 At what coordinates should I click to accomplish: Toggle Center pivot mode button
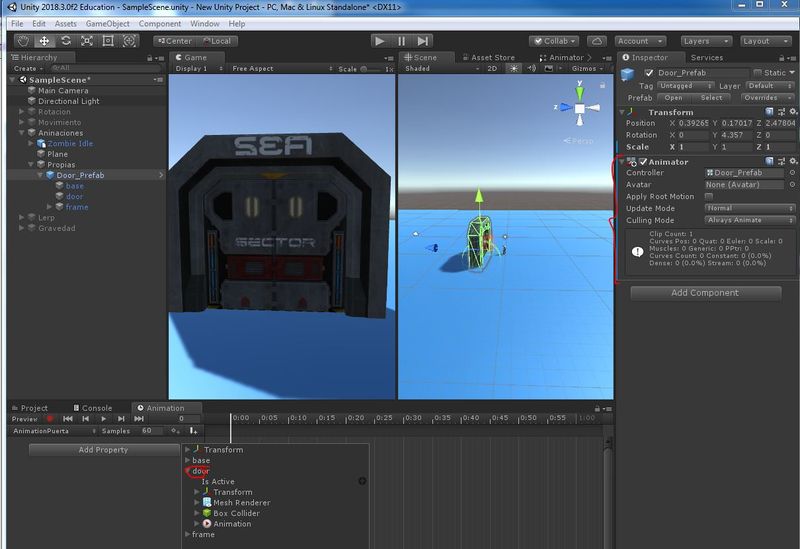tap(175, 41)
